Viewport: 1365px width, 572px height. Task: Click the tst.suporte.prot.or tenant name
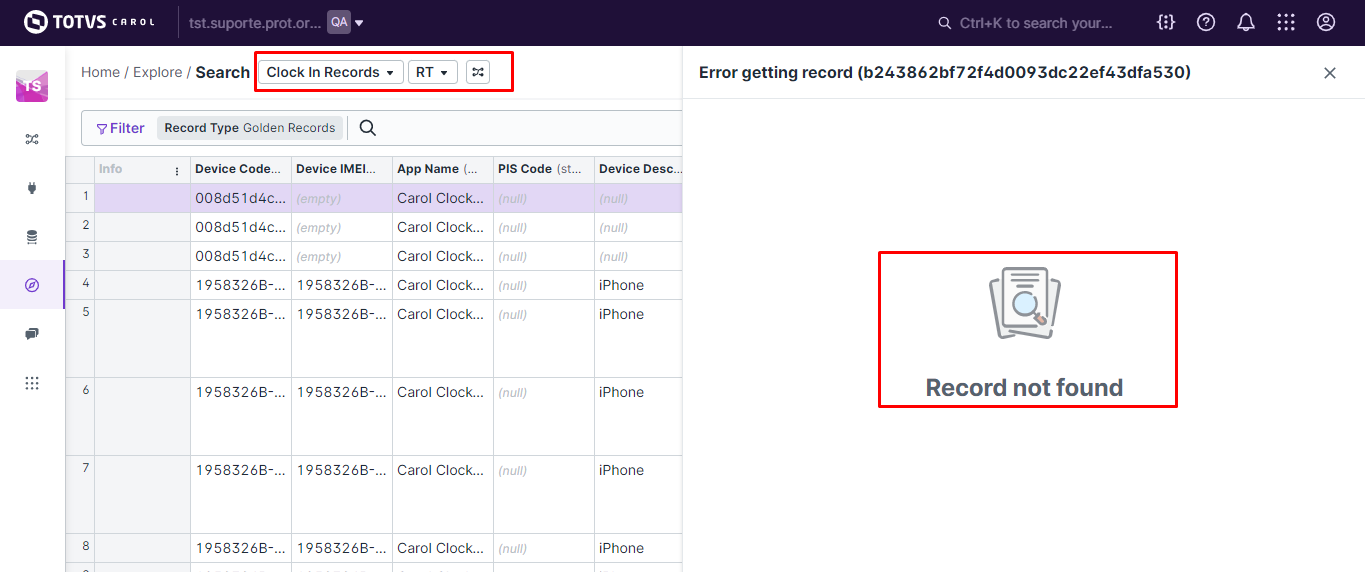tap(255, 23)
